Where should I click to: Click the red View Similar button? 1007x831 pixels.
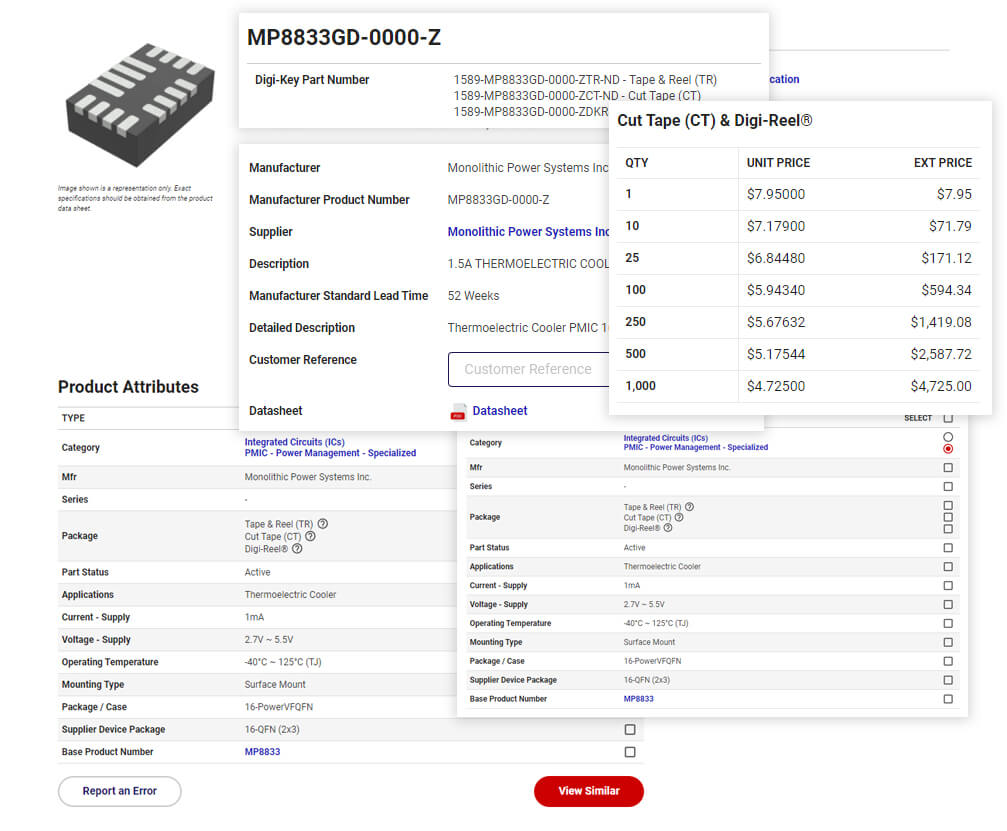[x=589, y=791]
